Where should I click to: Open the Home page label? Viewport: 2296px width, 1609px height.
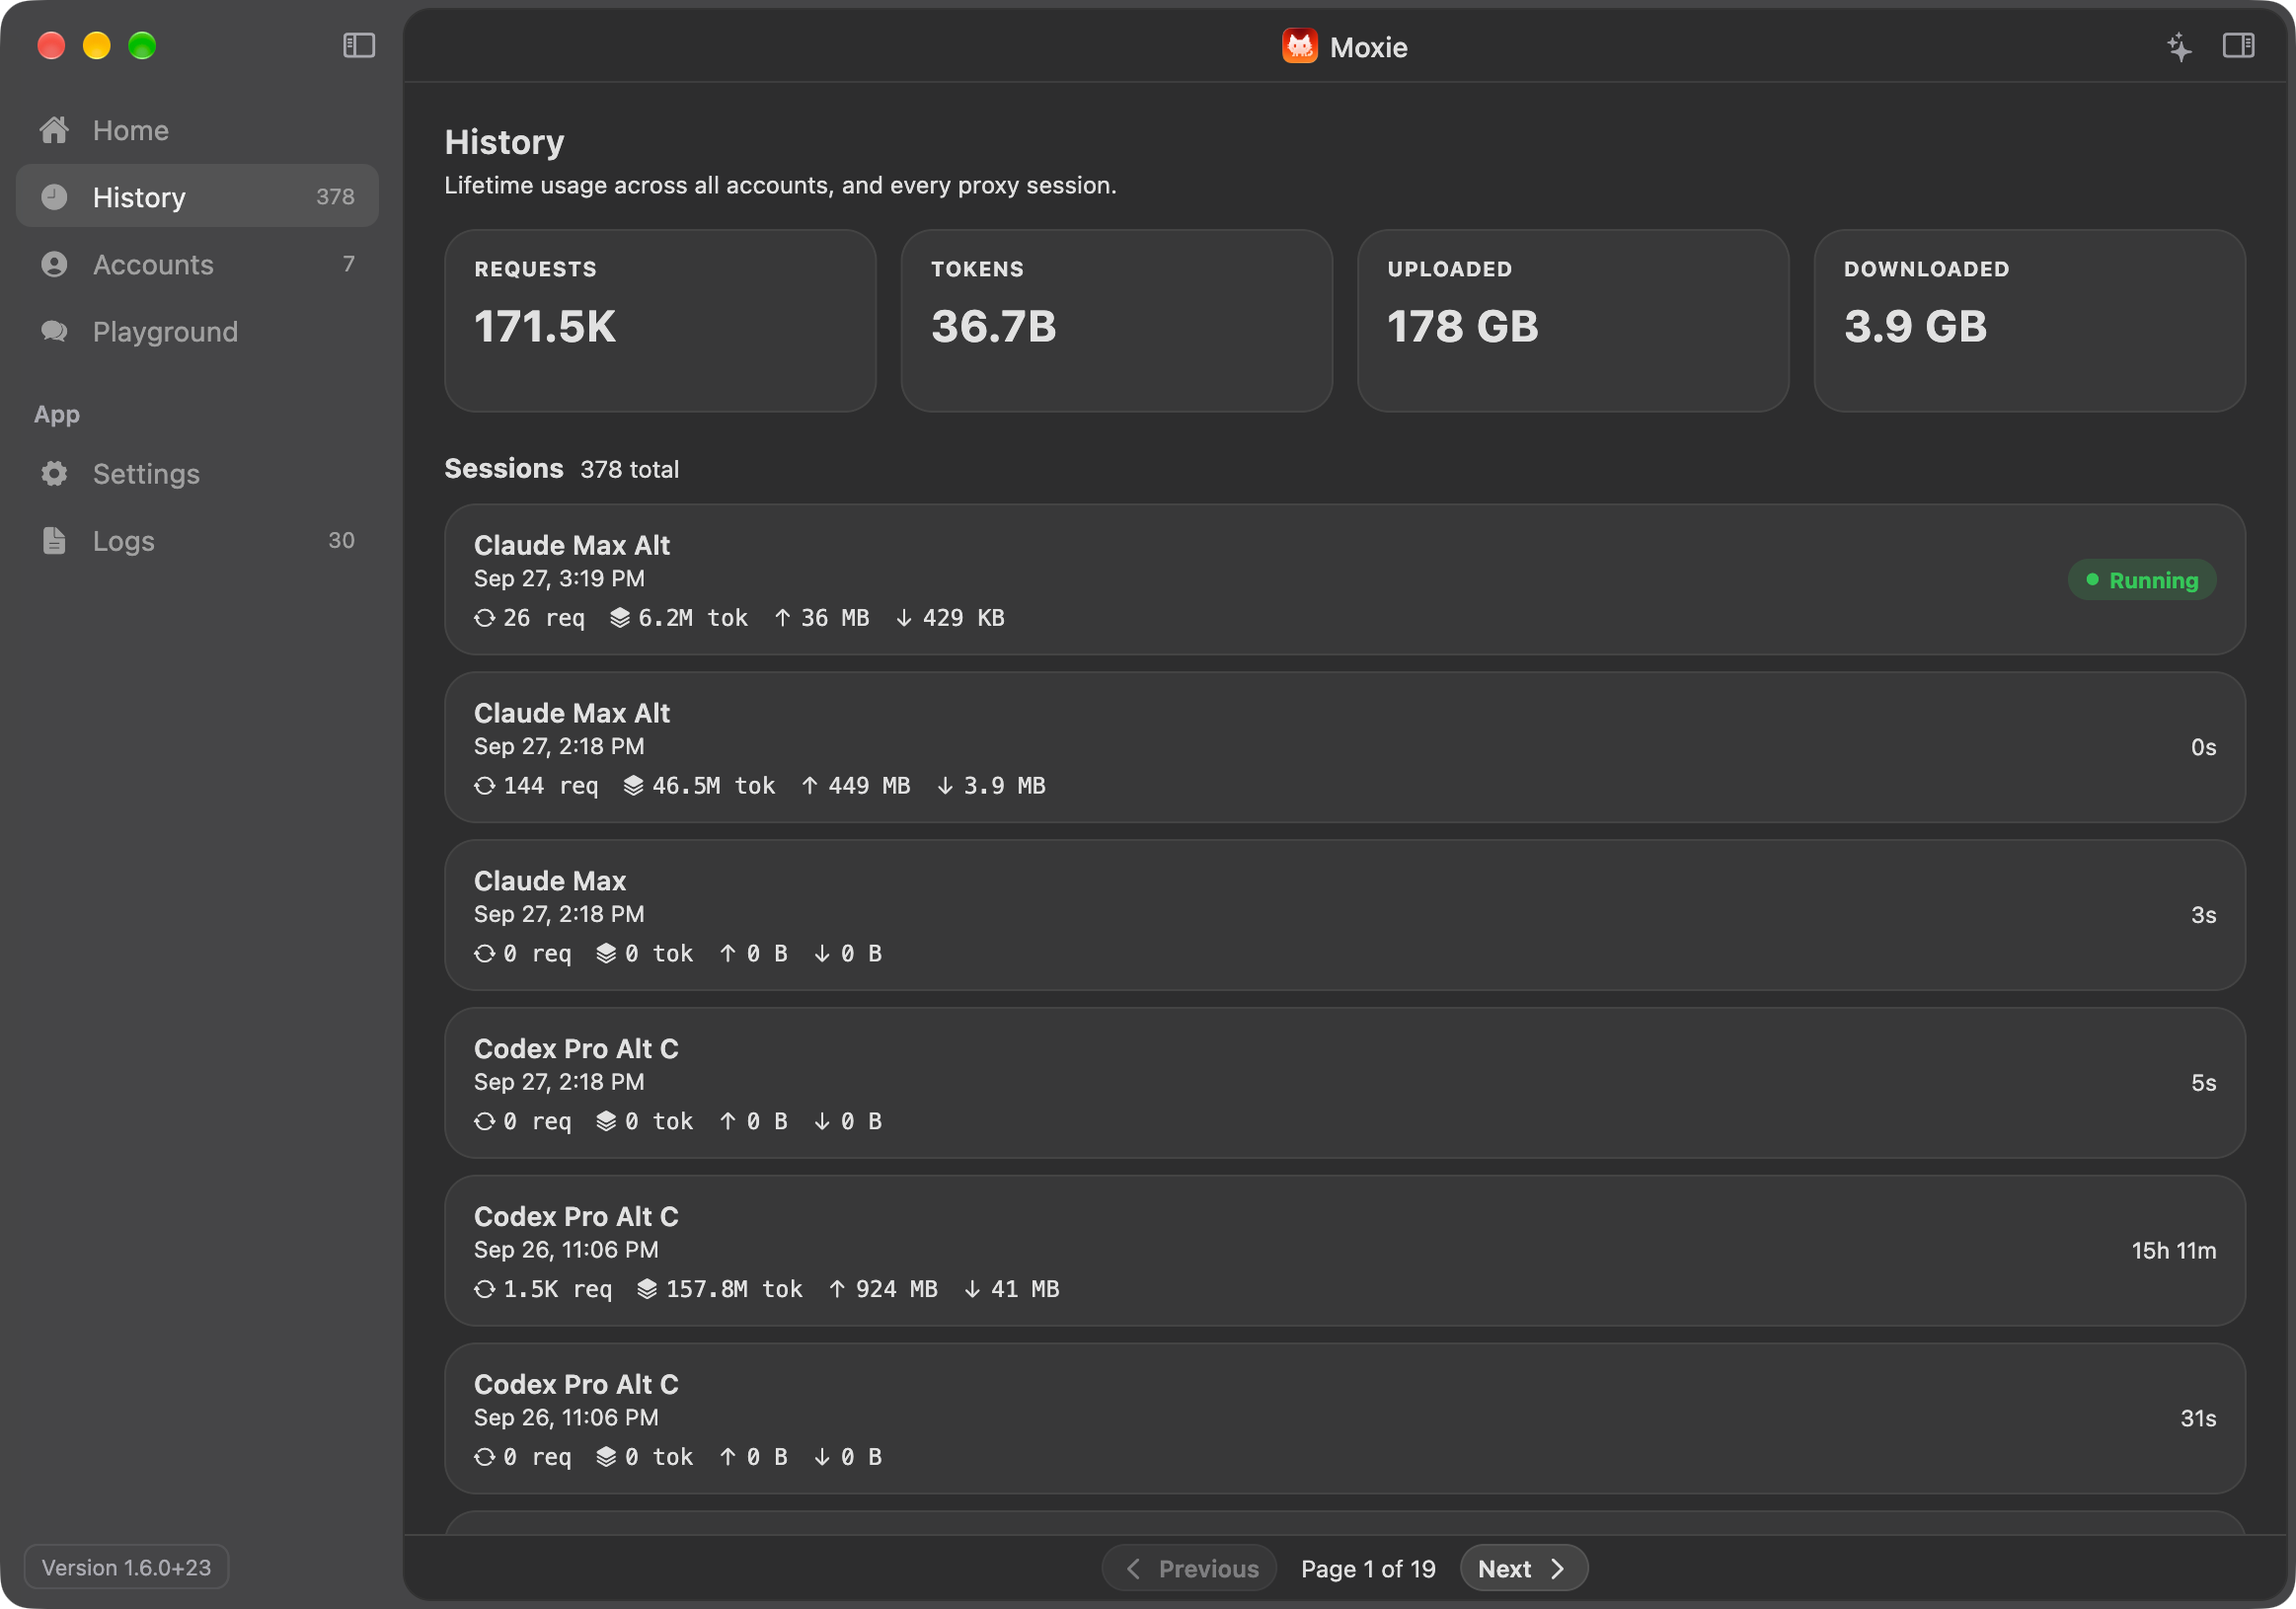pyautogui.click(x=131, y=130)
